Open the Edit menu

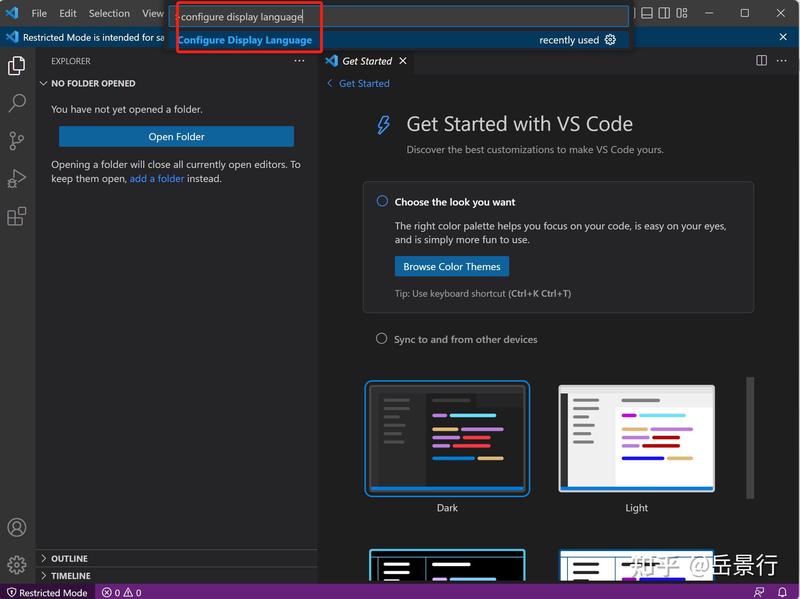[67, 13]
